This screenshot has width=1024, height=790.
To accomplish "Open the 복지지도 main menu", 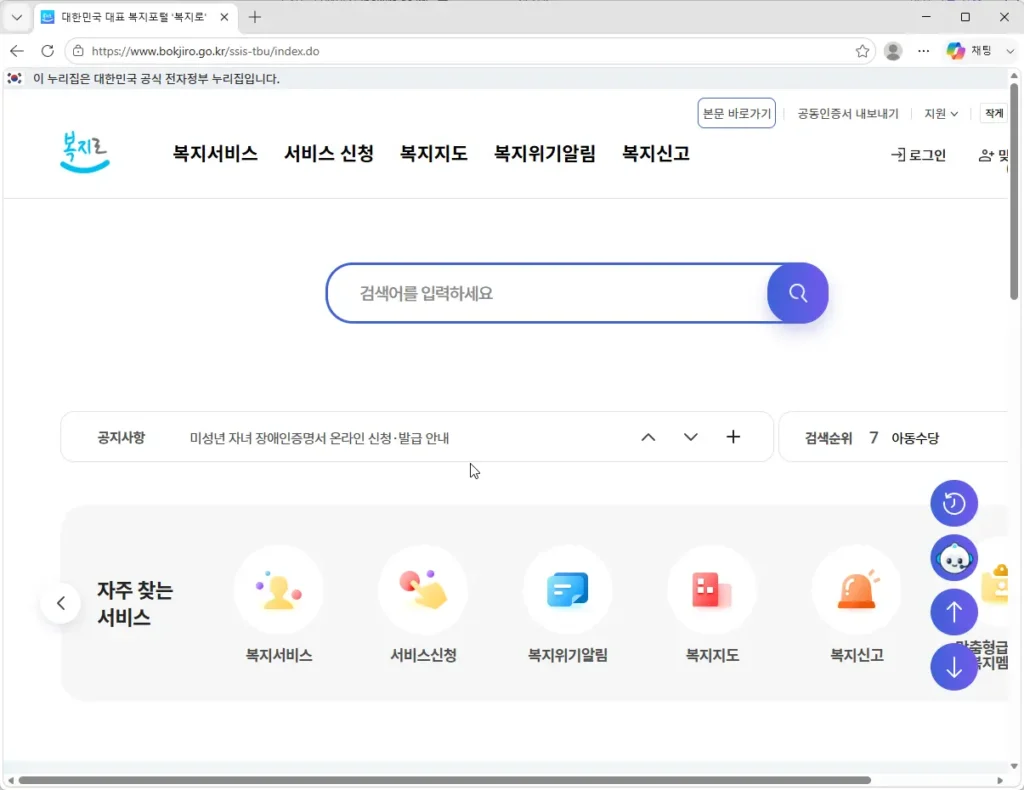I will click(434, 153).
